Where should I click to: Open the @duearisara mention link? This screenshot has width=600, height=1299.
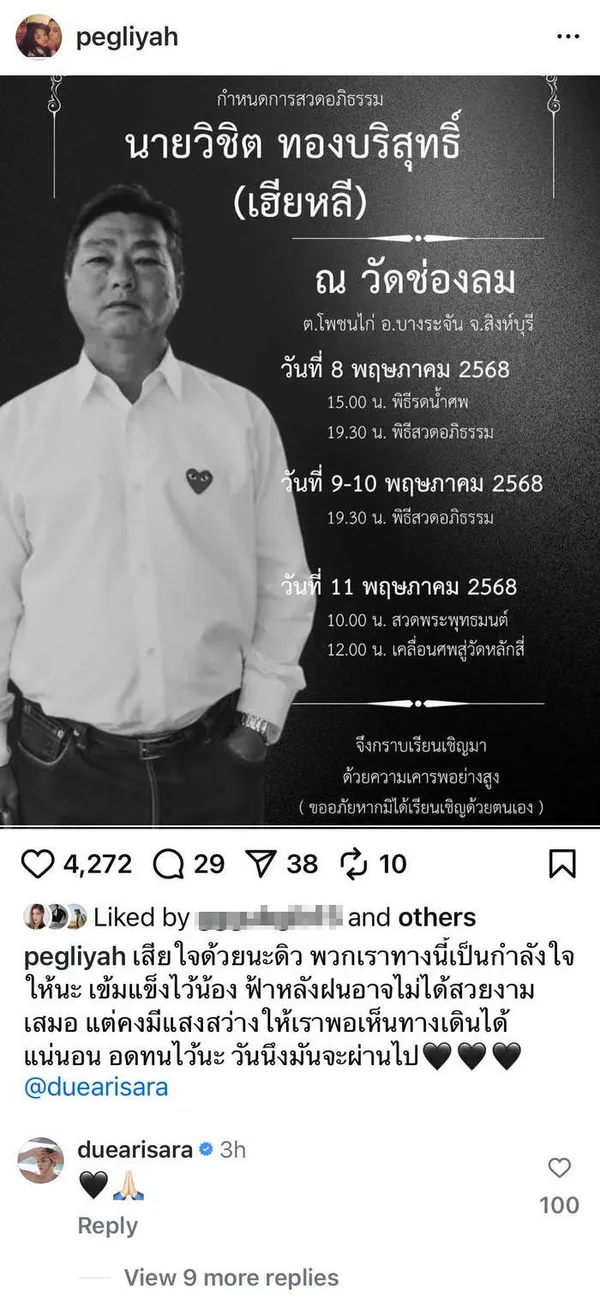click(x=95, y=1087)
